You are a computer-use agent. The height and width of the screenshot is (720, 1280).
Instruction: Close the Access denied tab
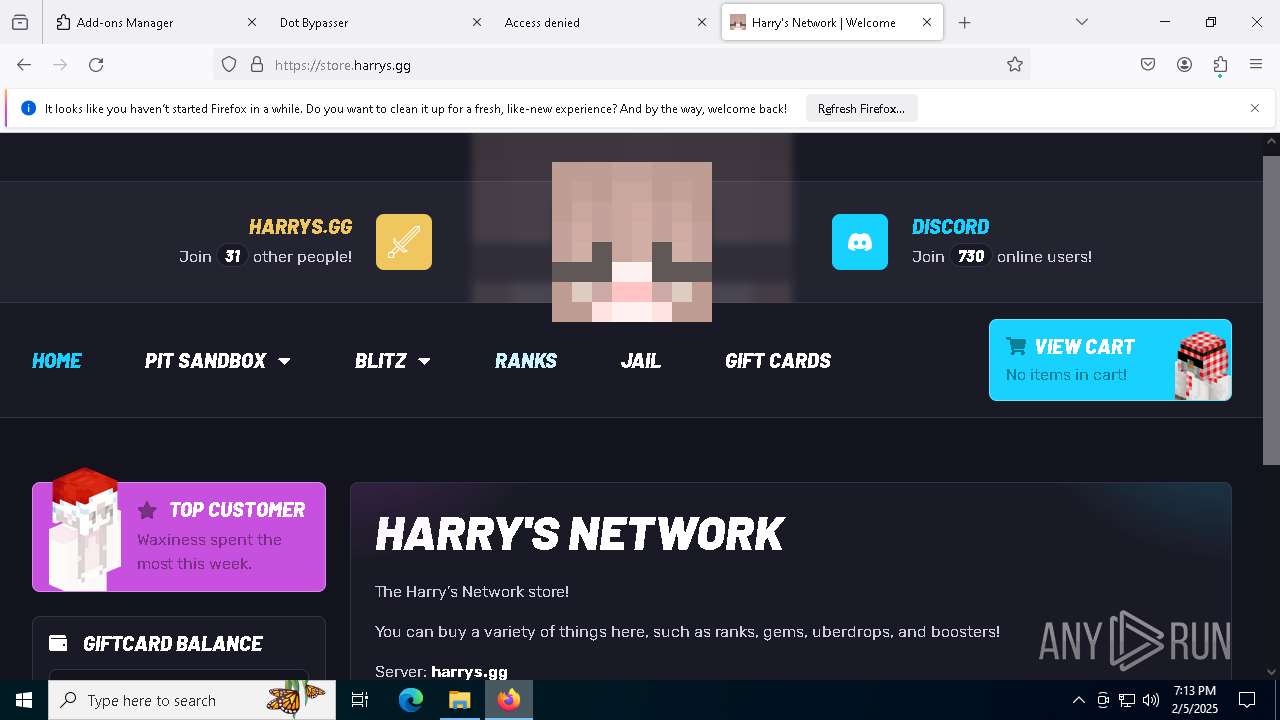pyautogui.click(x=702, y=22)
